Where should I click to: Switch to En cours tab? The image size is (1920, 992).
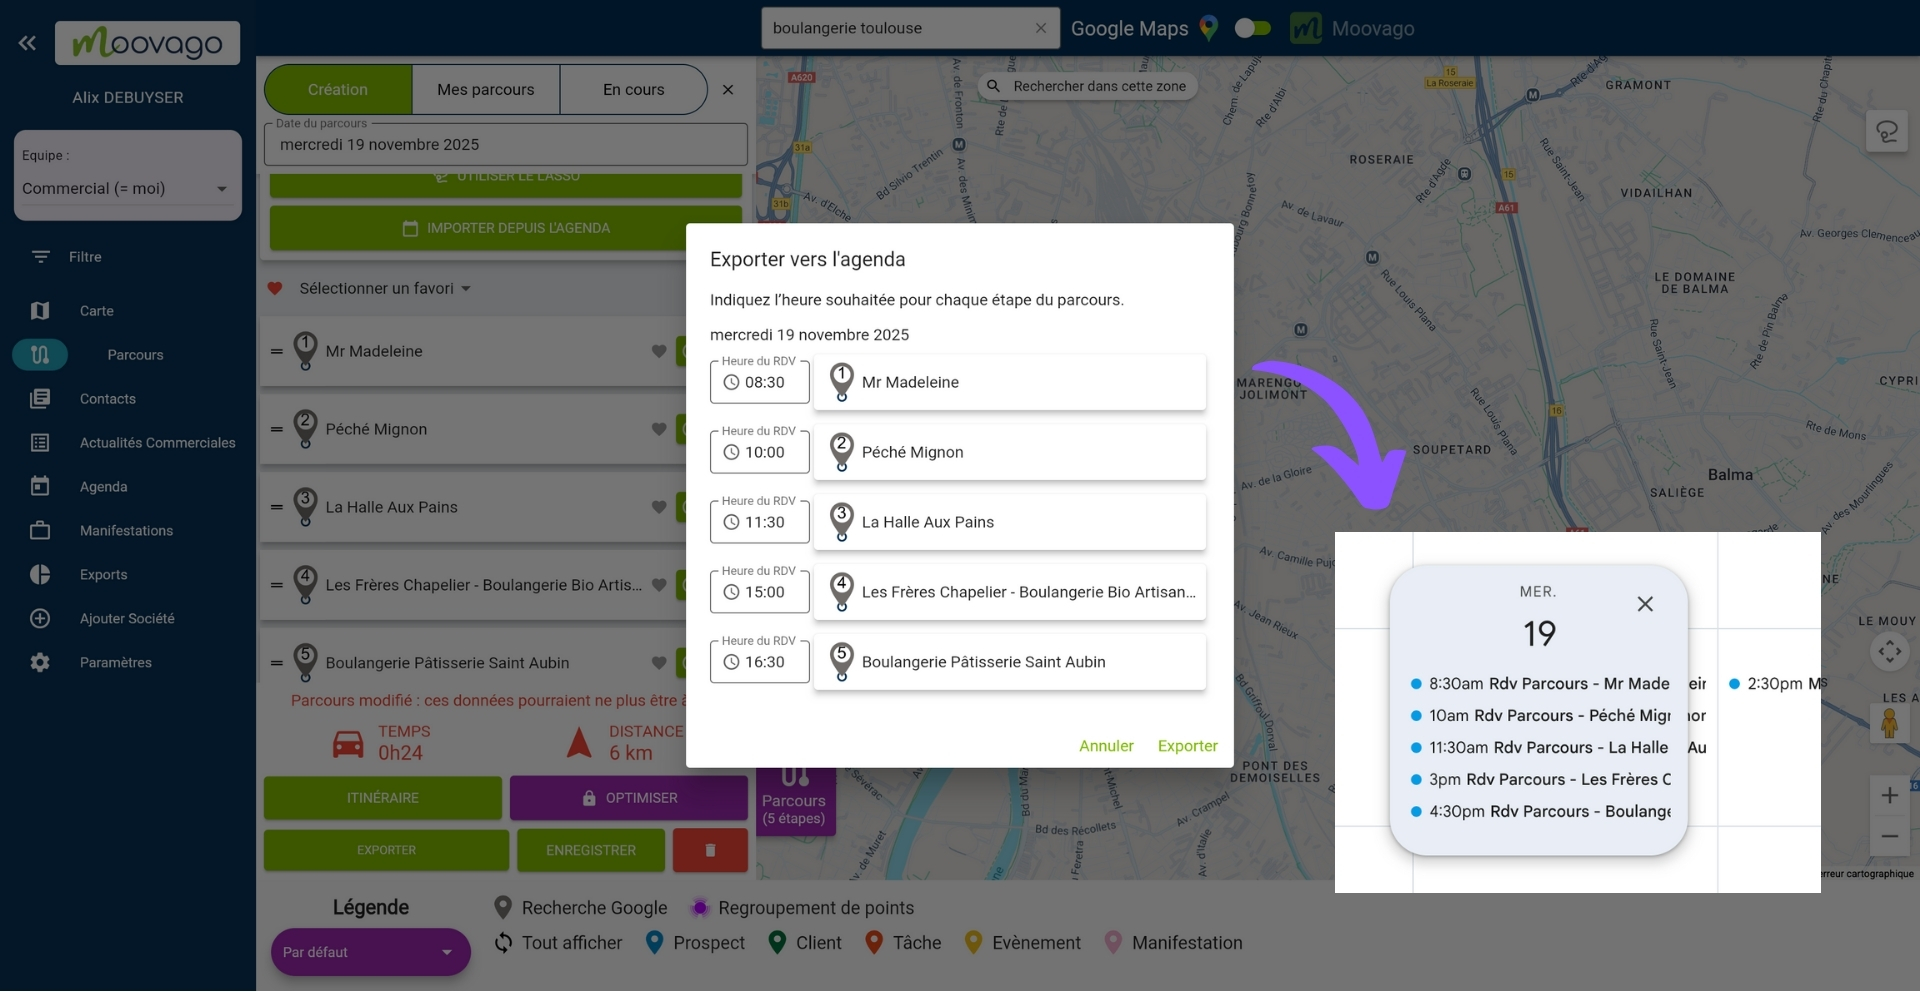(x=633, y=90)
